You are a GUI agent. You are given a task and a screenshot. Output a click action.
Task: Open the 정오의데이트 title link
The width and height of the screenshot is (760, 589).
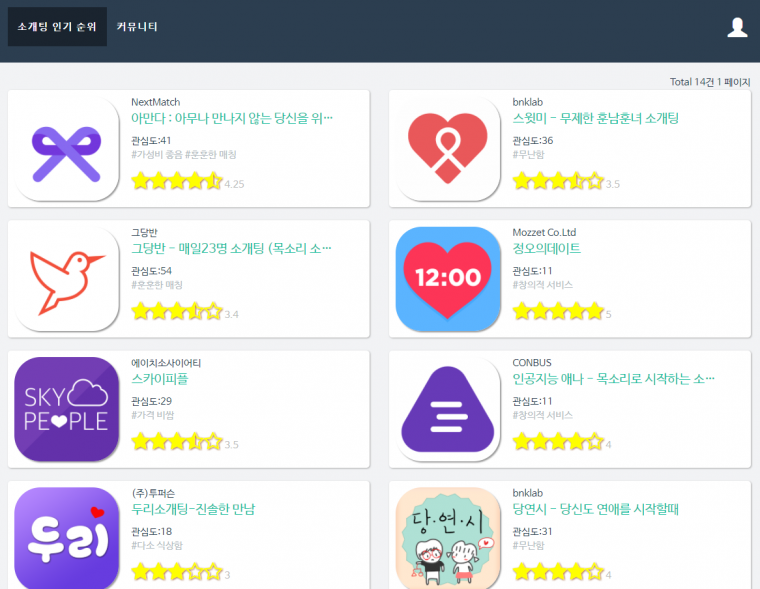(x=546, y=249)
